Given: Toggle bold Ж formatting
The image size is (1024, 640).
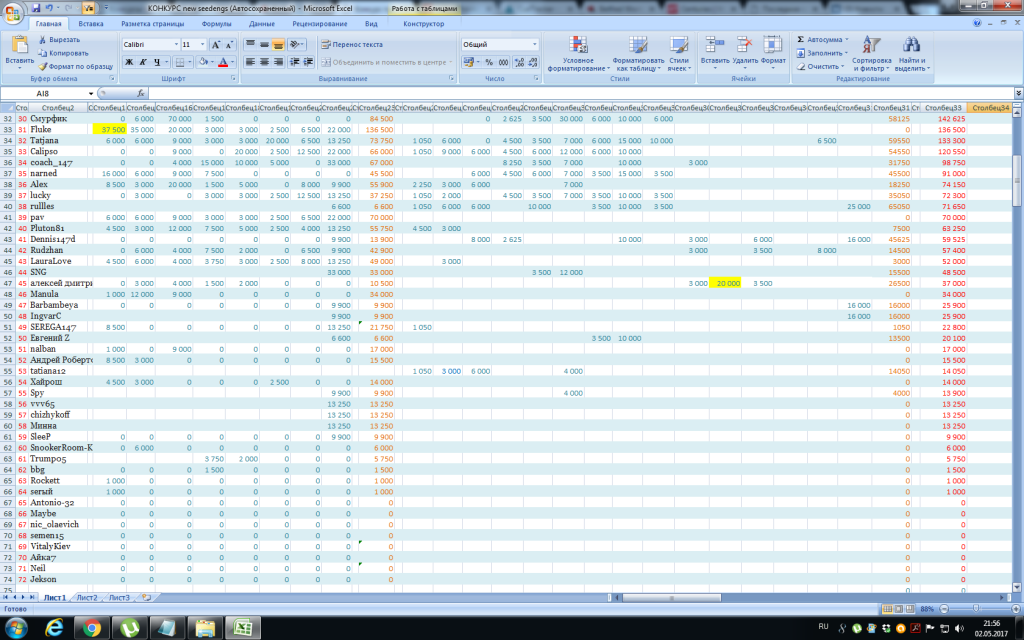Looking at the screenshot, I should click(129, 62).
